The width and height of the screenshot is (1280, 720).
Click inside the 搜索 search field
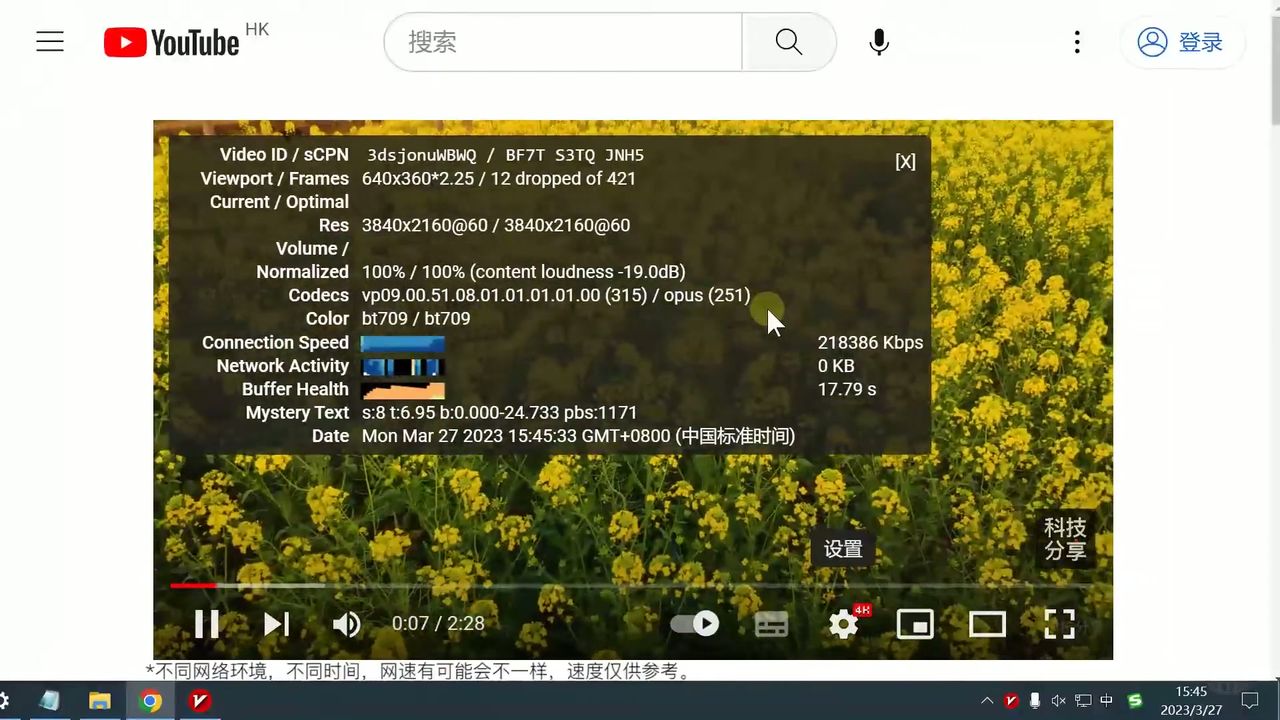click(x=560, y=42)
